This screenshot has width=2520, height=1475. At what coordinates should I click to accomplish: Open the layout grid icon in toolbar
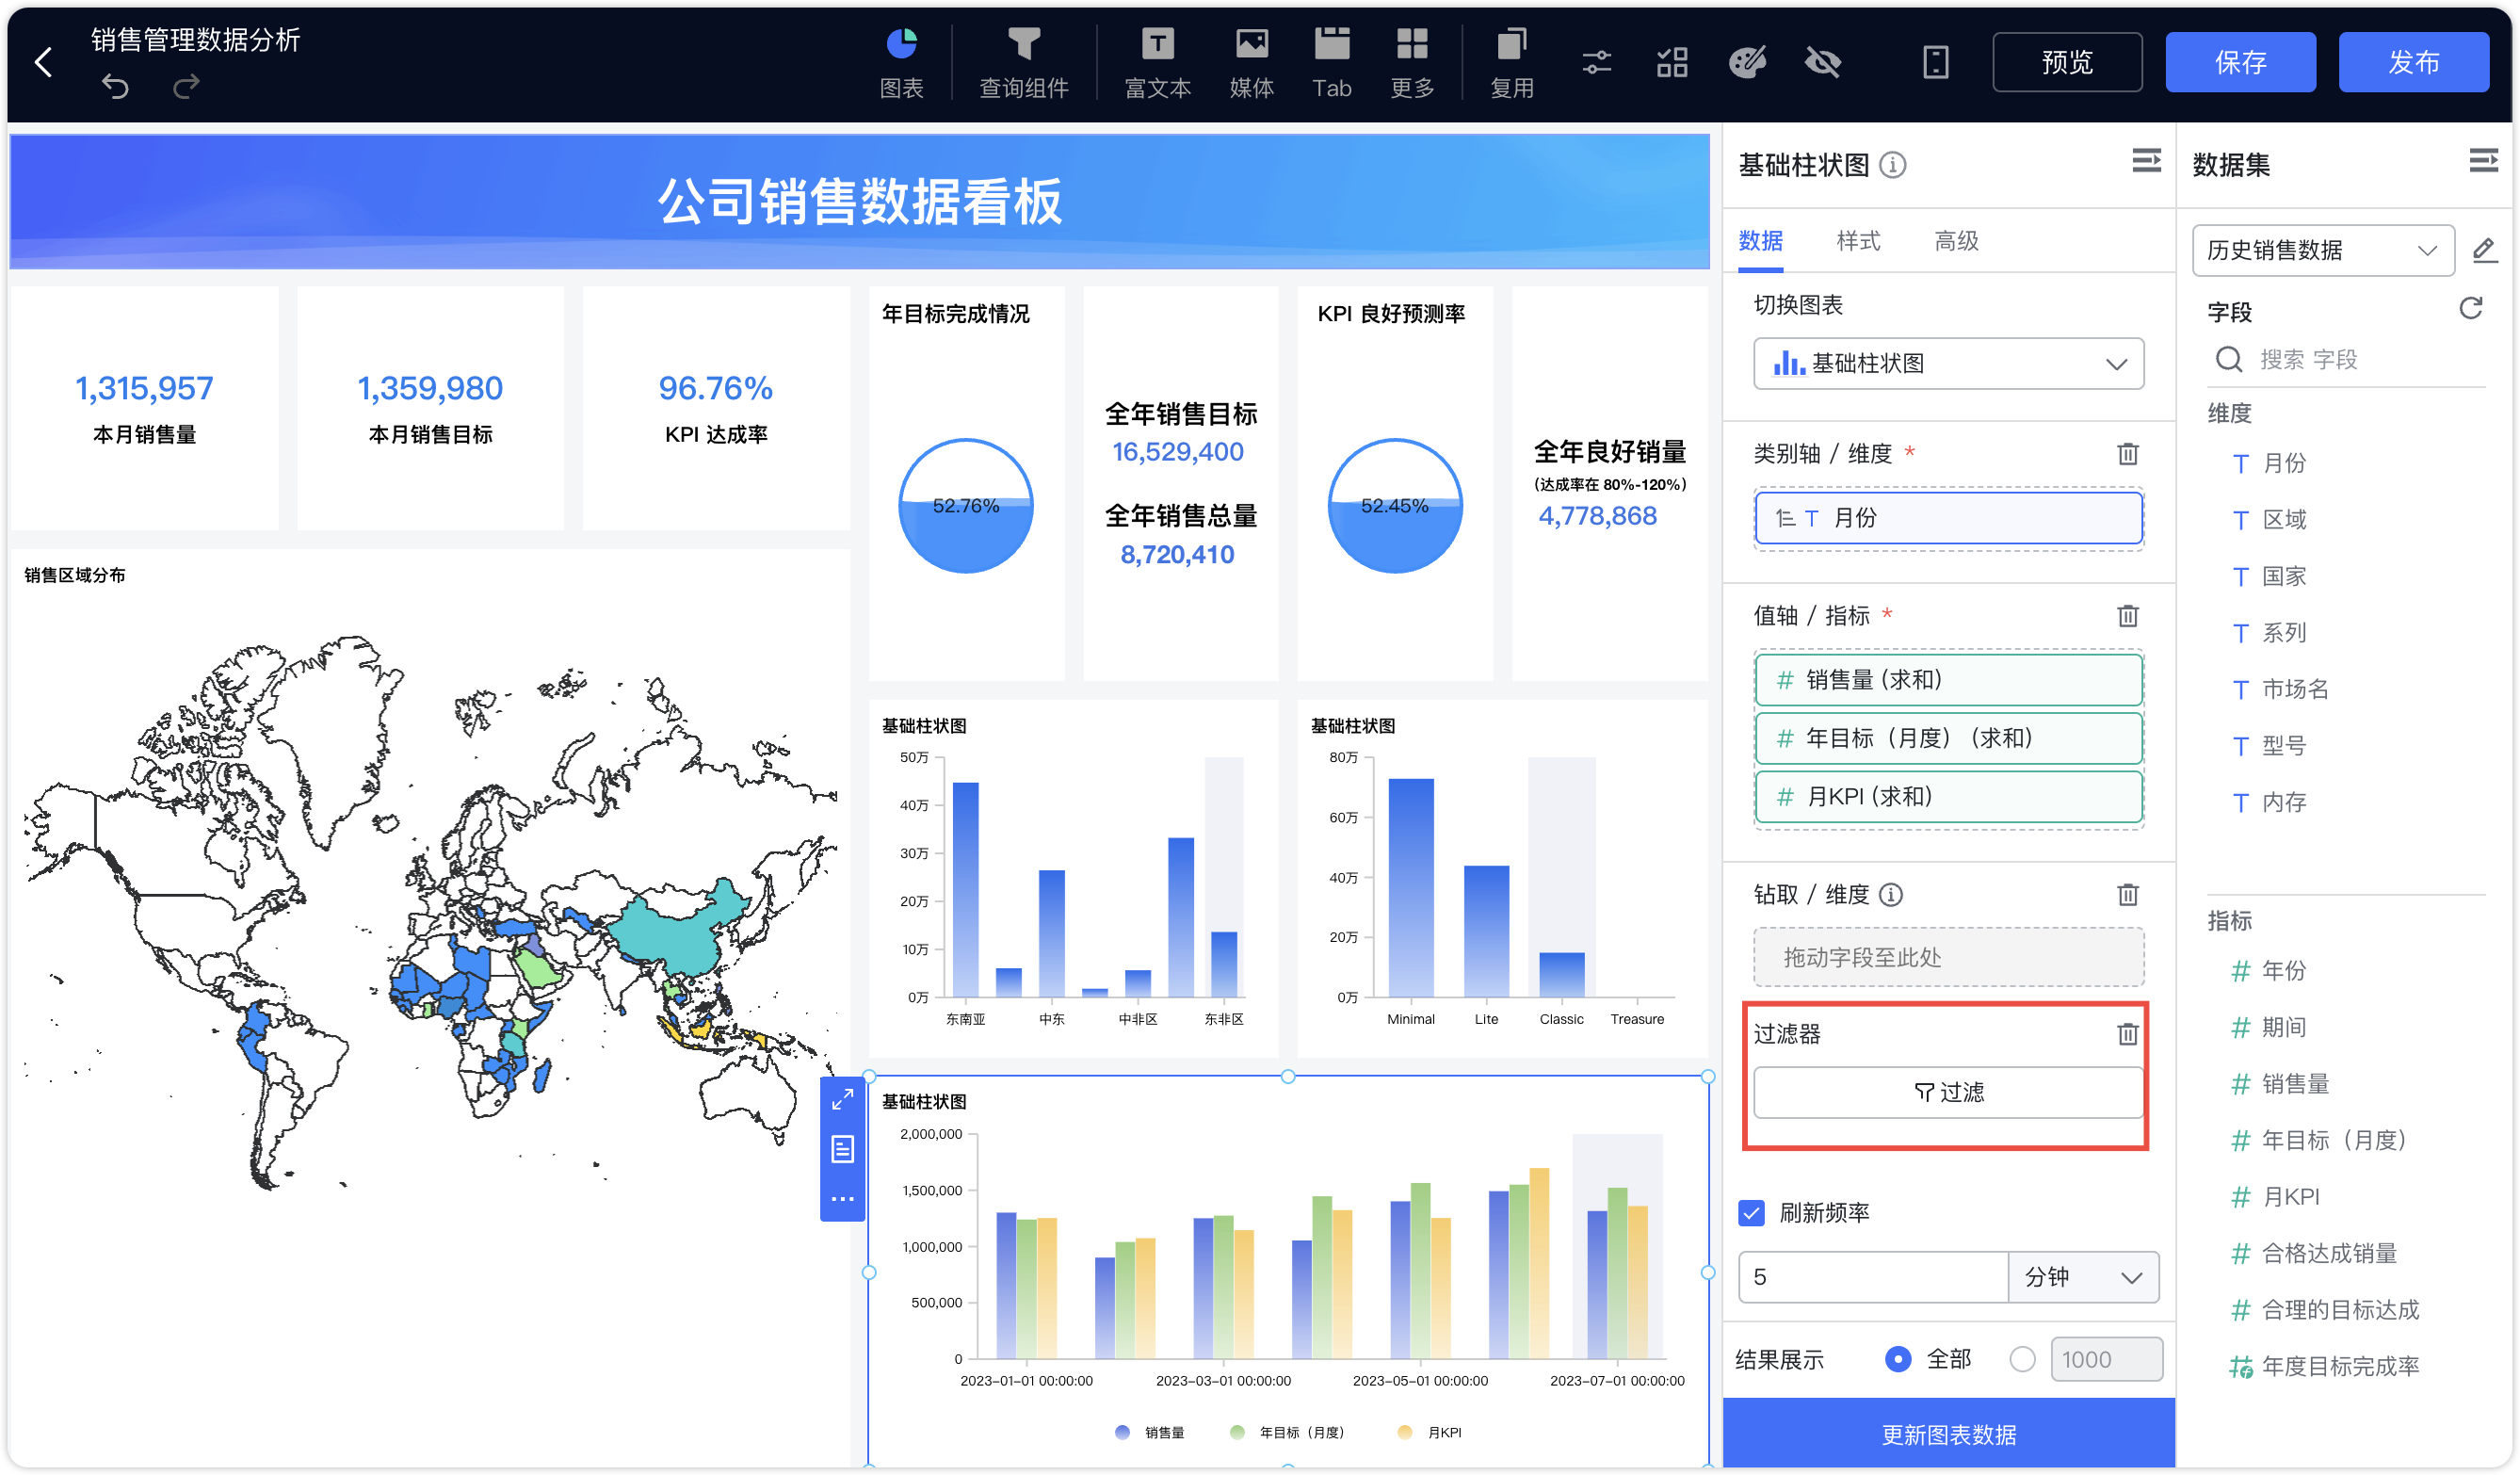pyautogui.click(x=1671, y=62)
